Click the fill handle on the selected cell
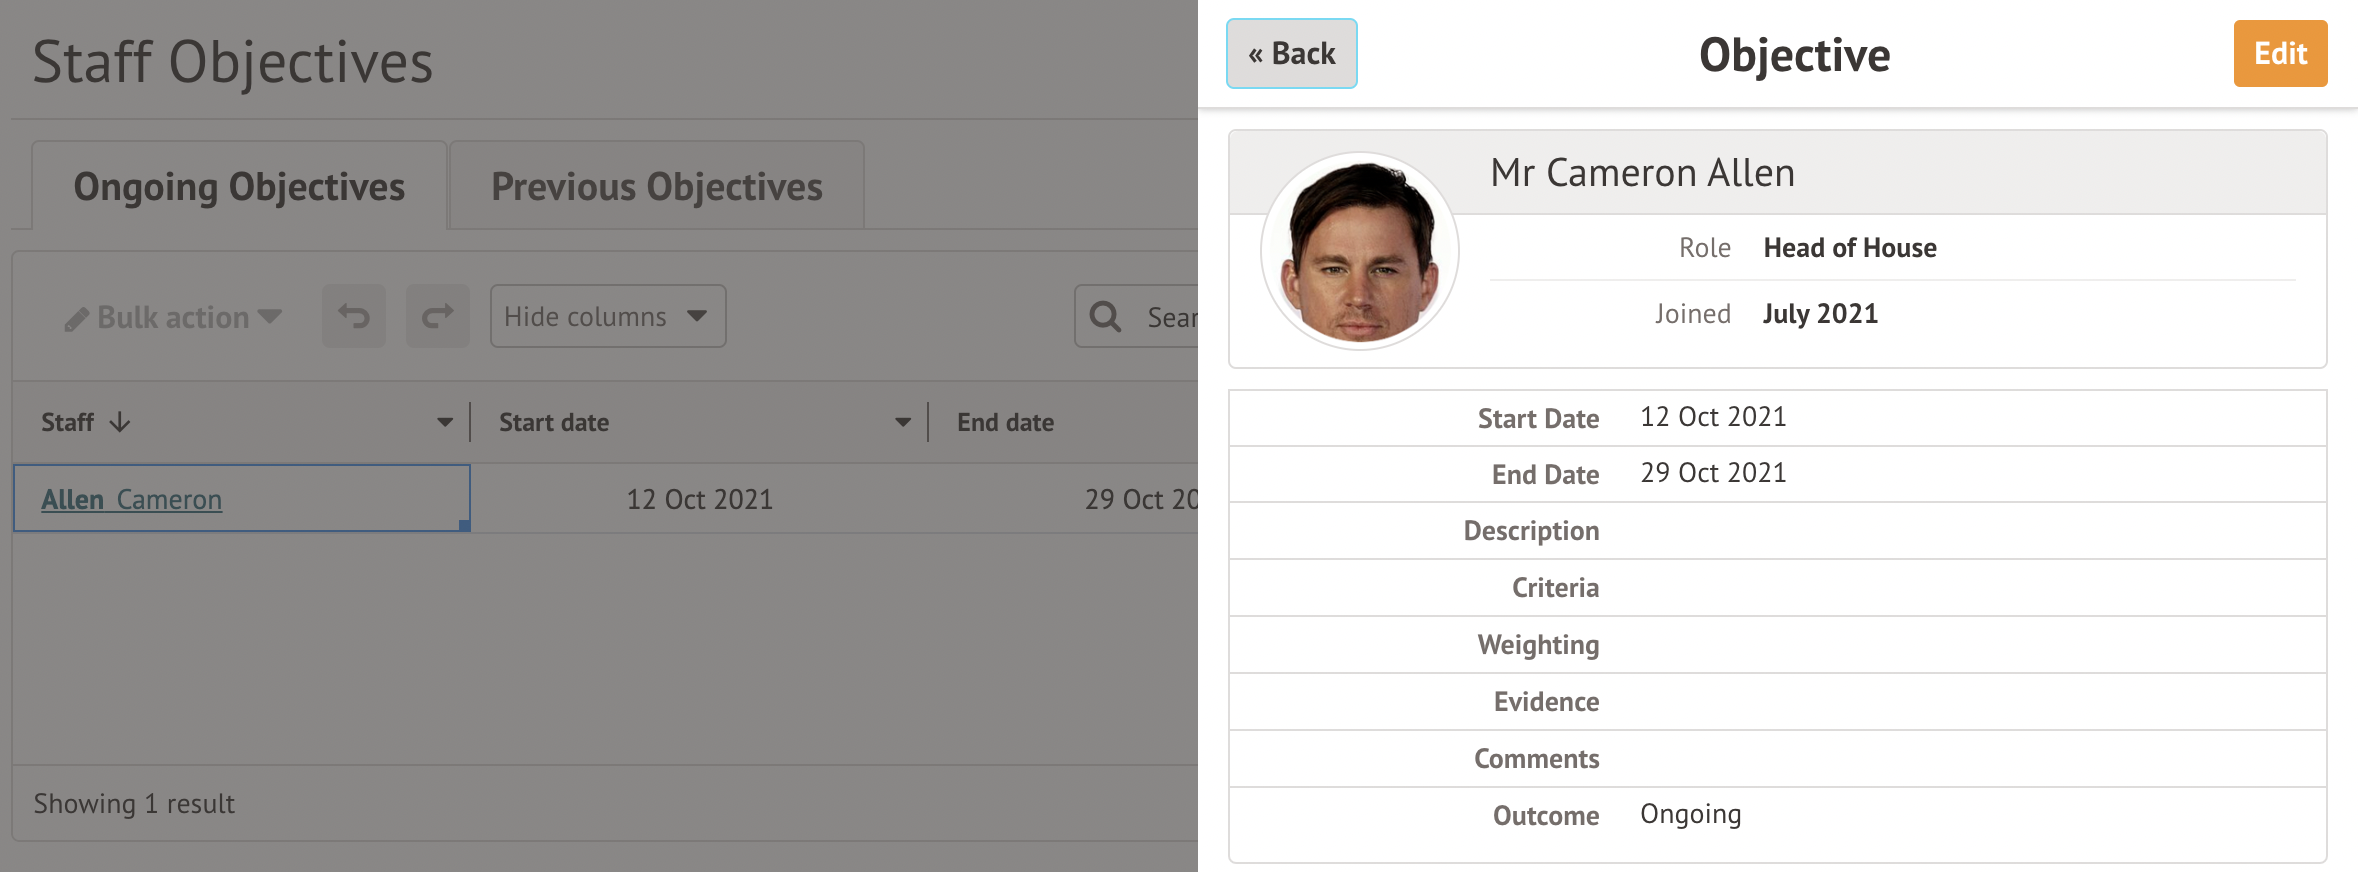 [x=464, y=525]
